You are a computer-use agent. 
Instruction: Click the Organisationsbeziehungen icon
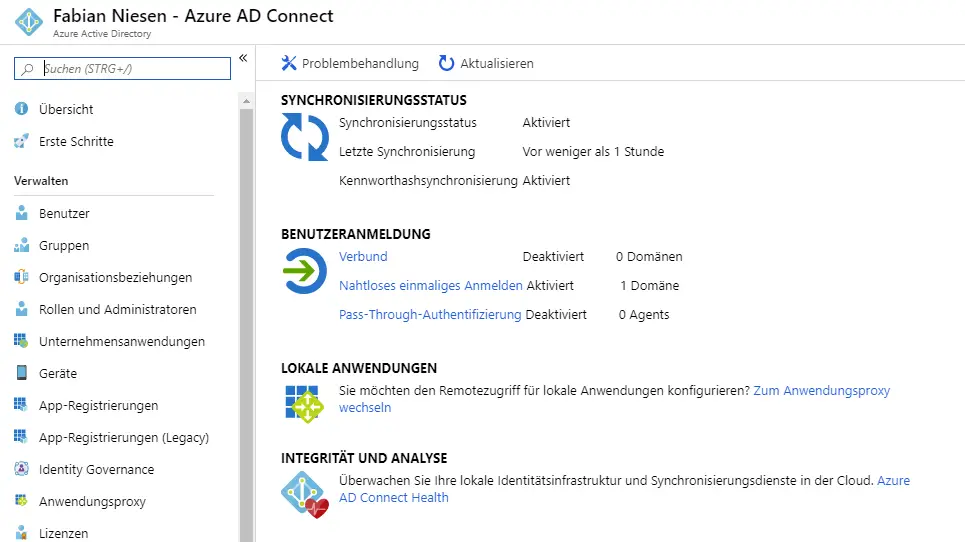pos(22,277)
